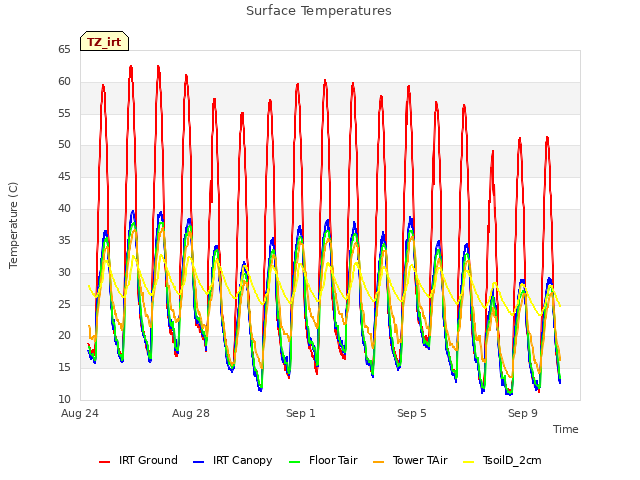Screen dimensions: 640x480
Task: Click the 25 y-axis tick label
Action: (64, 304)
